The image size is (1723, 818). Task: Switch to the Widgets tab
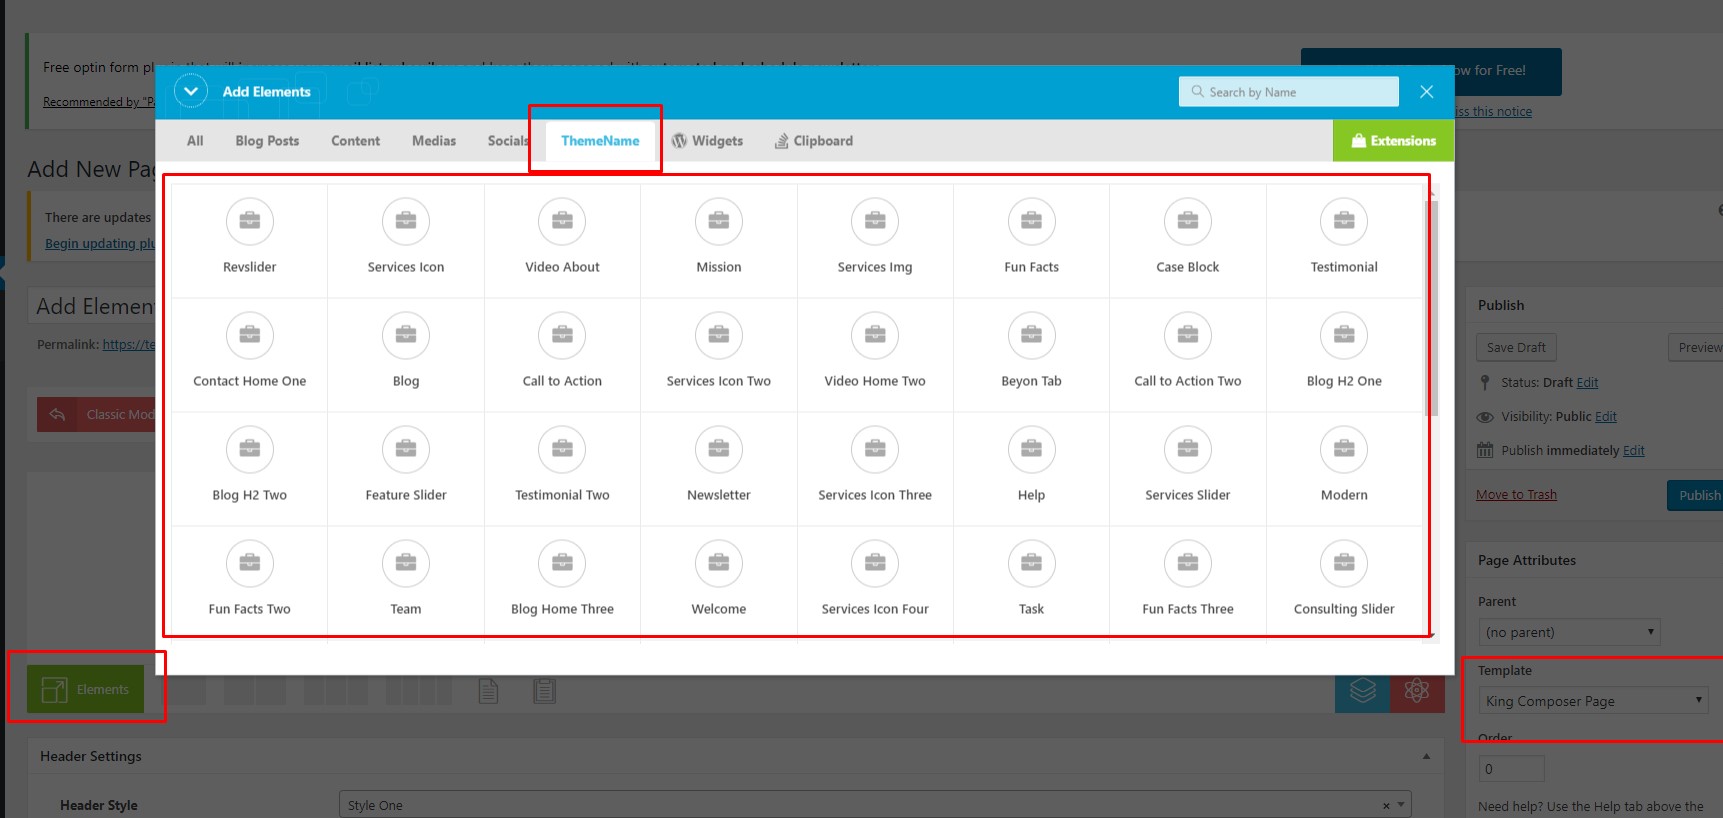pos(708,141)
